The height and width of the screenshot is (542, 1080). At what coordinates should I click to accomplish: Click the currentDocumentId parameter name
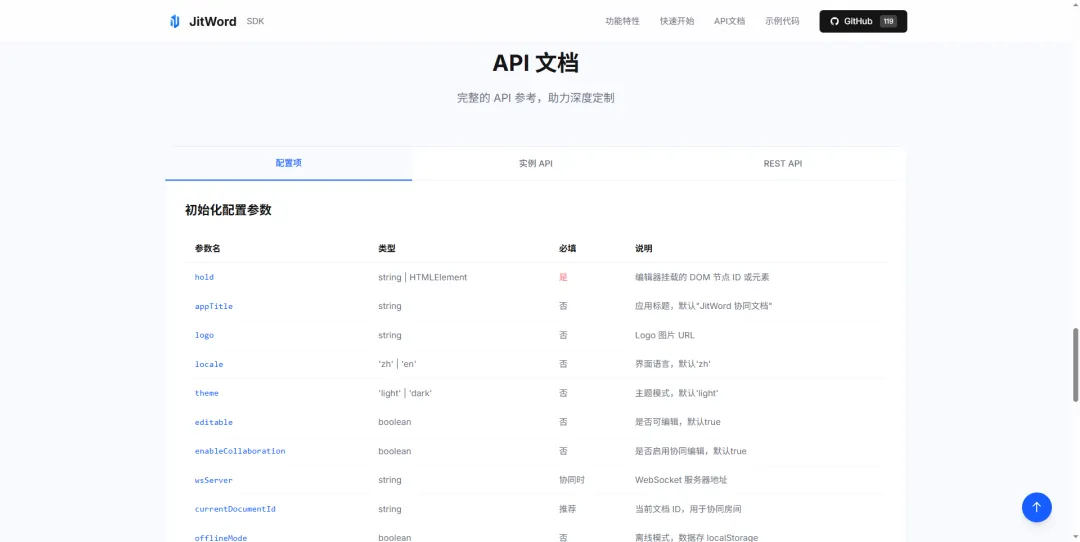235,509
